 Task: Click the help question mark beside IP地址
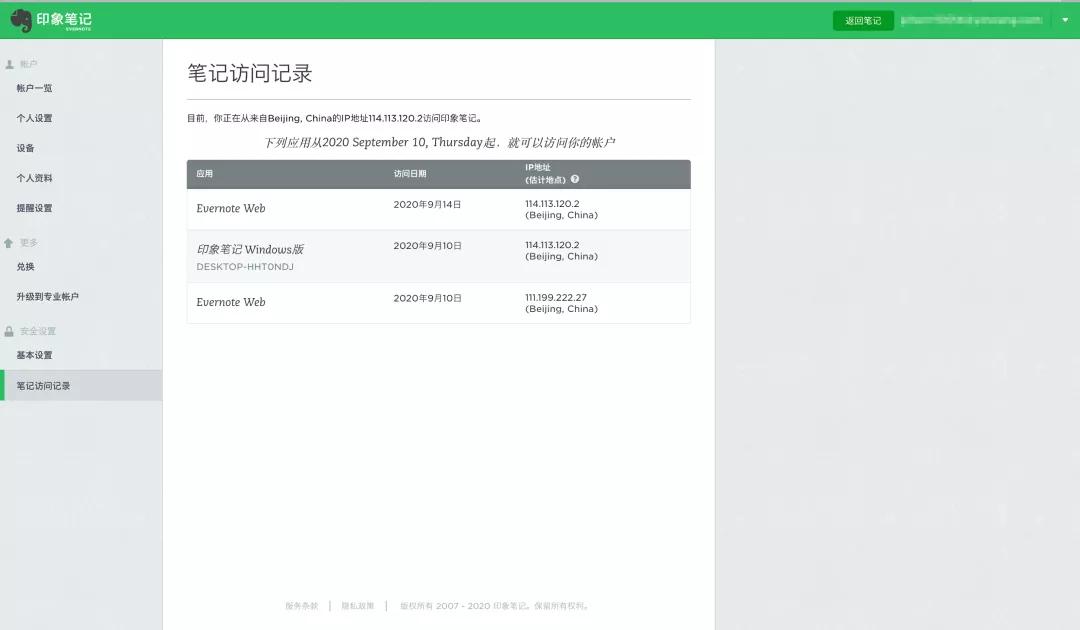[574, 179]
